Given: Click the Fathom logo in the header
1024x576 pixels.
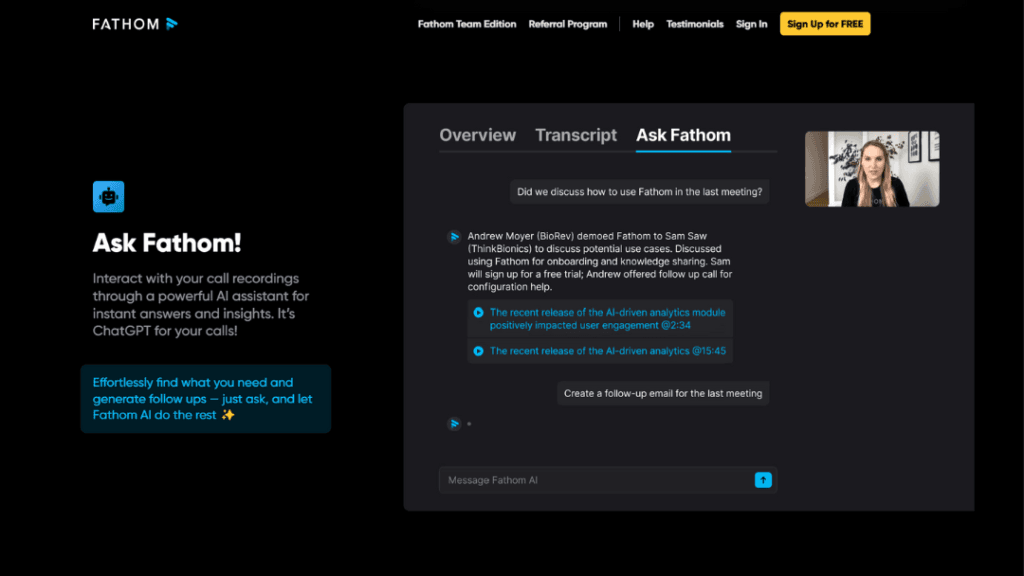Looking at the screenshot, I should coord(135,24).
